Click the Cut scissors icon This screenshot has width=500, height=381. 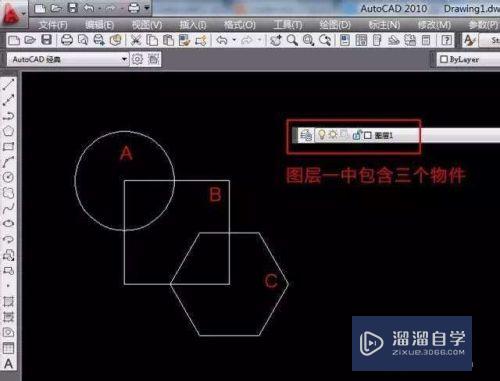click(x=136, y=40)
